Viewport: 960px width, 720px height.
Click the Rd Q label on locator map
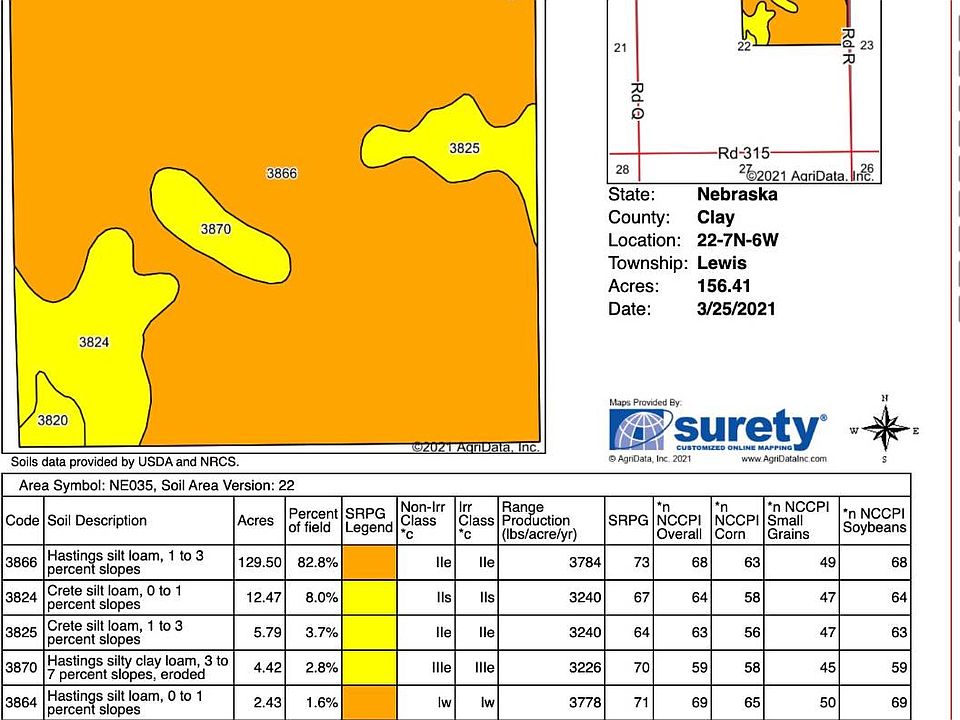[637, 100]
